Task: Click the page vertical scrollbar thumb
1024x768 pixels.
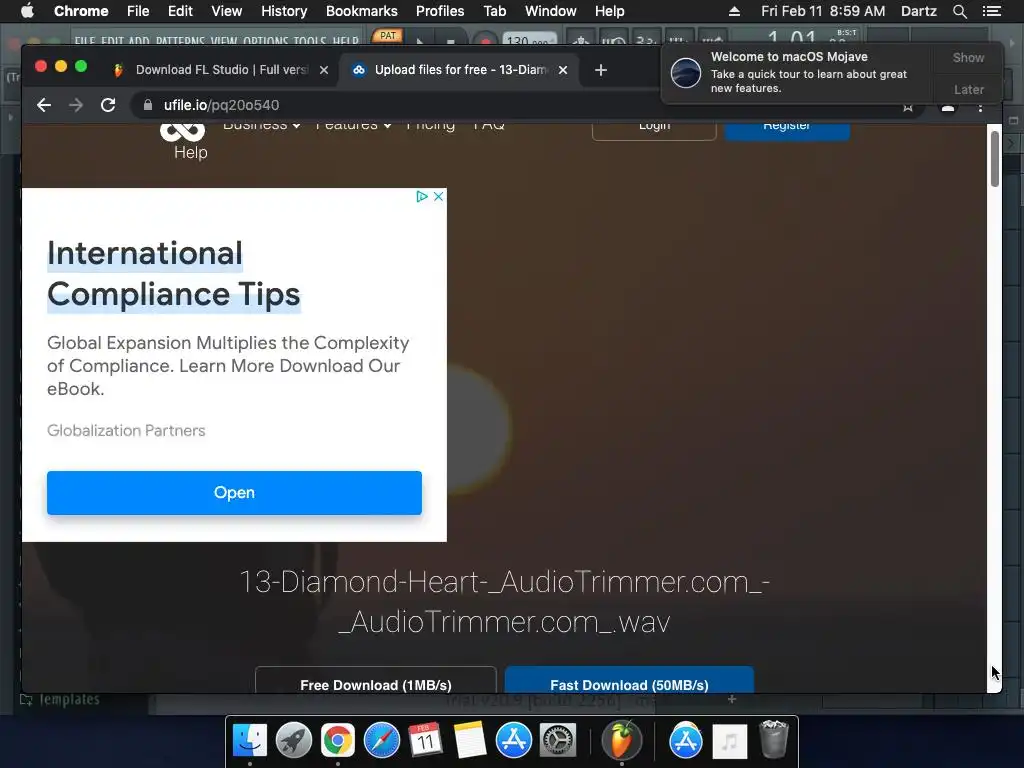Action: [995, 159]
